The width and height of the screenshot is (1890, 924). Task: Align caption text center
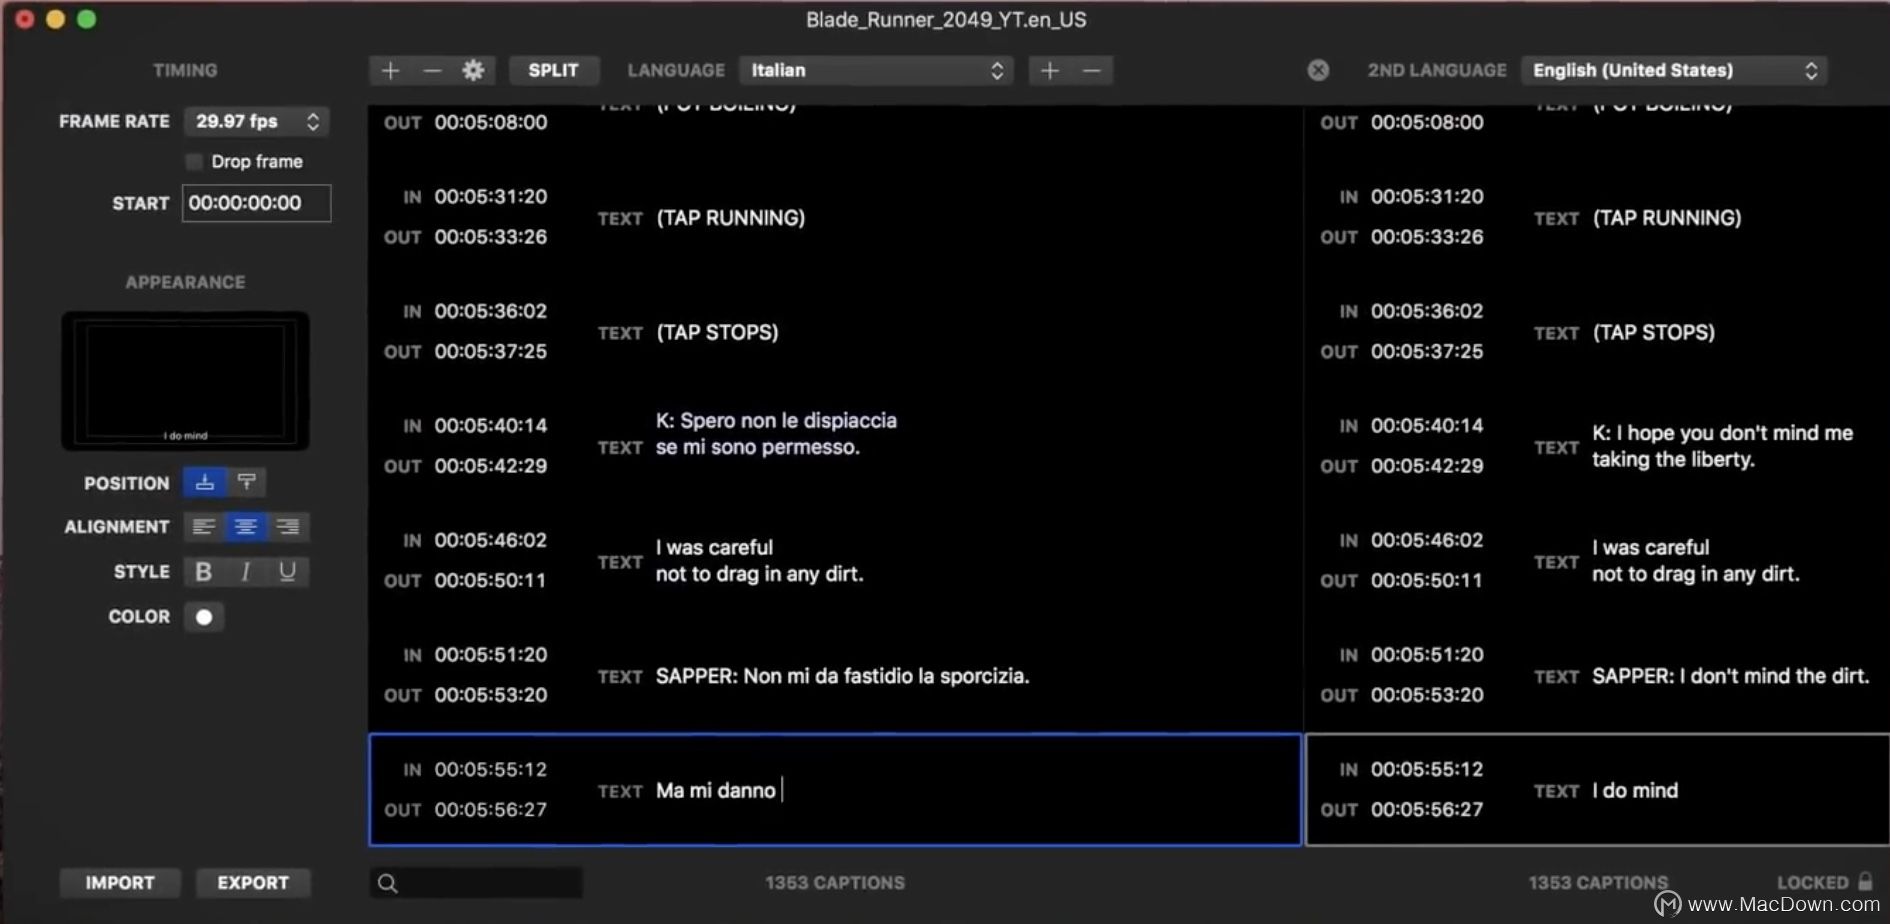click(246, 526)
